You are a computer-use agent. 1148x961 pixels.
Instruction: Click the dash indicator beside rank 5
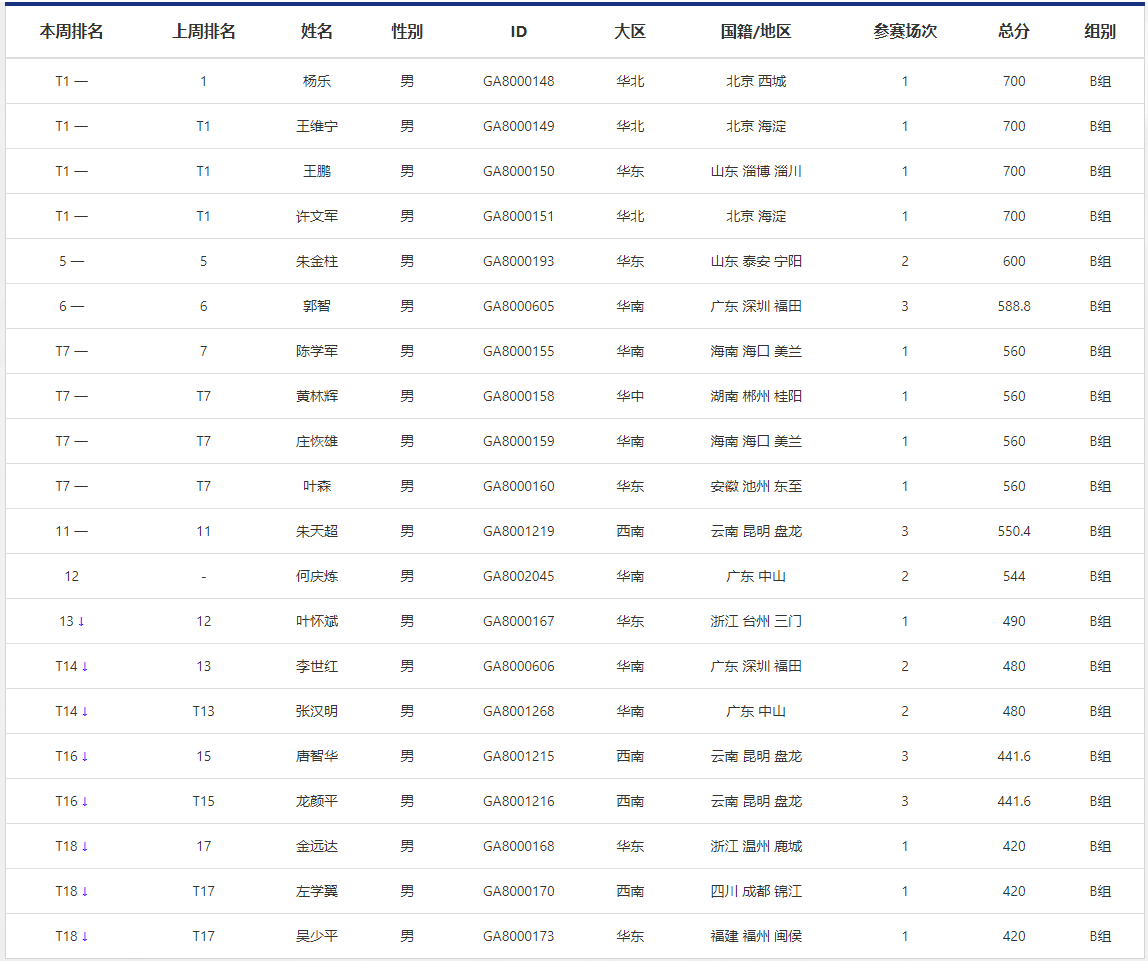[78, 261]
